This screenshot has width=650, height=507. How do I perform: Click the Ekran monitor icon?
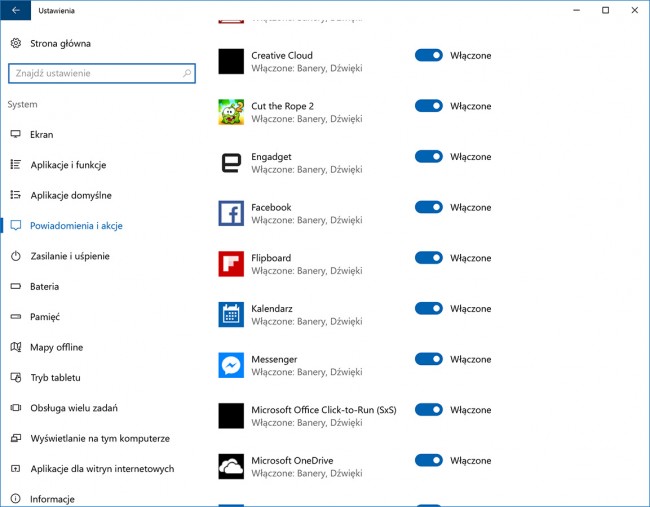click(x=16, y=134)
